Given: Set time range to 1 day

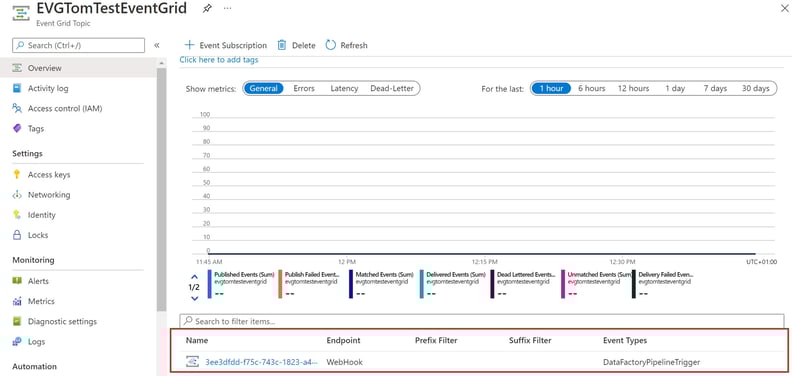Looking at the screenshot, I should coord(675,88).
